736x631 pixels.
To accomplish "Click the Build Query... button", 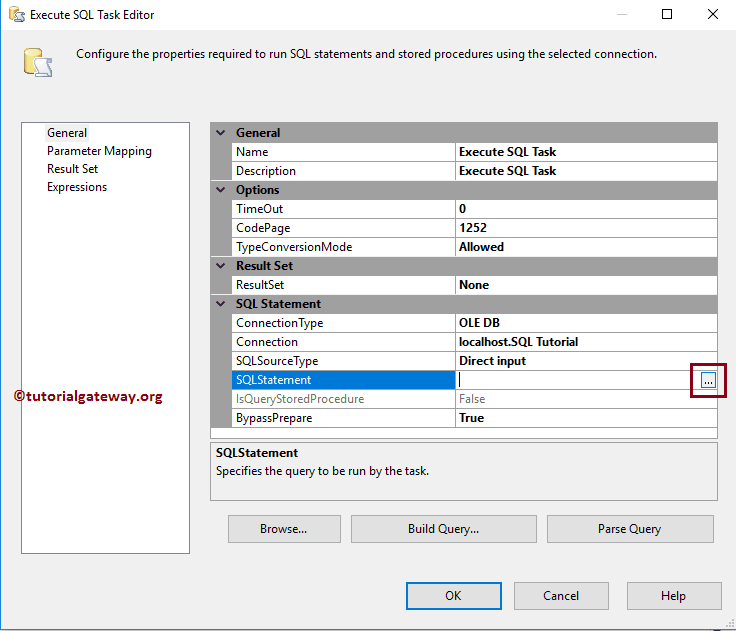I will (x=444, y=529).
